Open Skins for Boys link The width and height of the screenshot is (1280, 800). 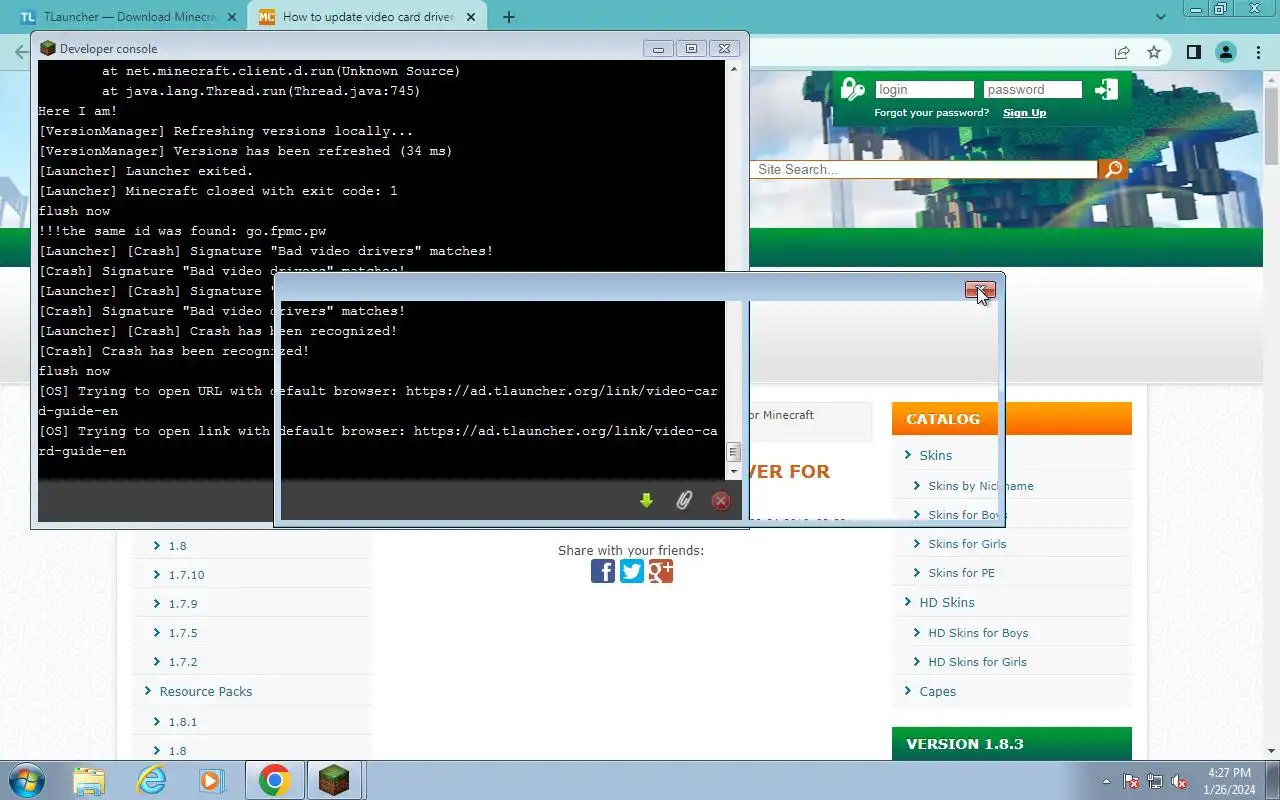coord(967,515)
